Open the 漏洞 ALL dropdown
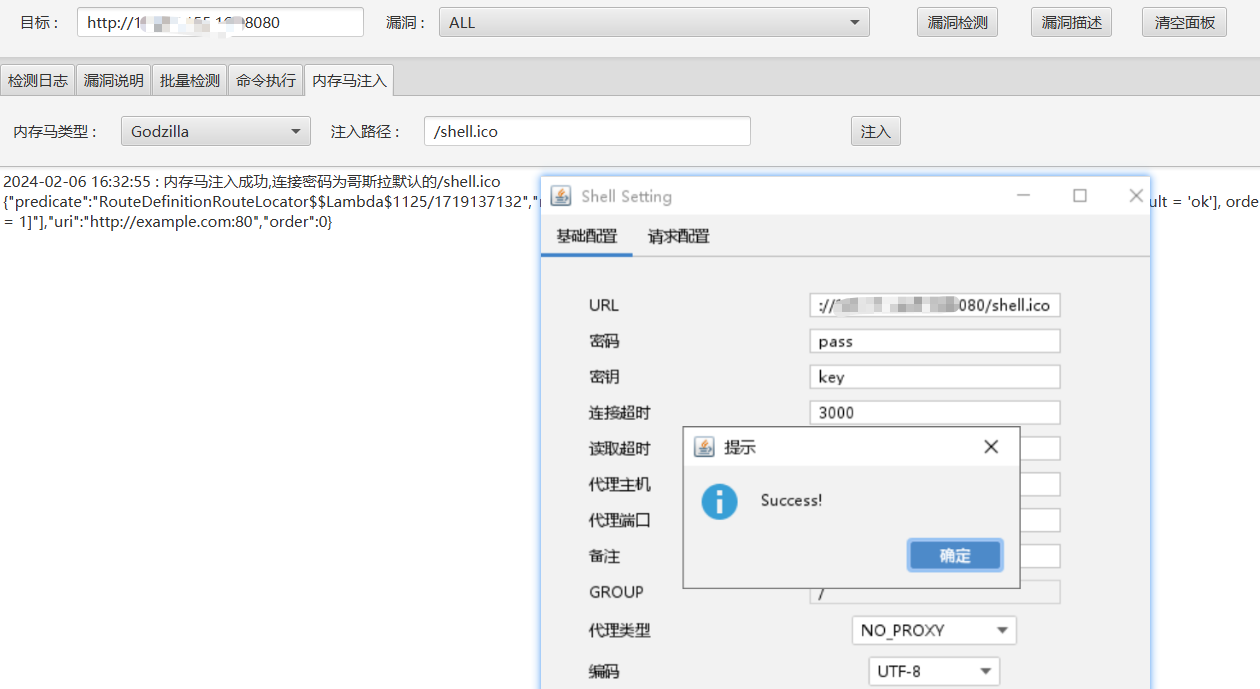 654,22
